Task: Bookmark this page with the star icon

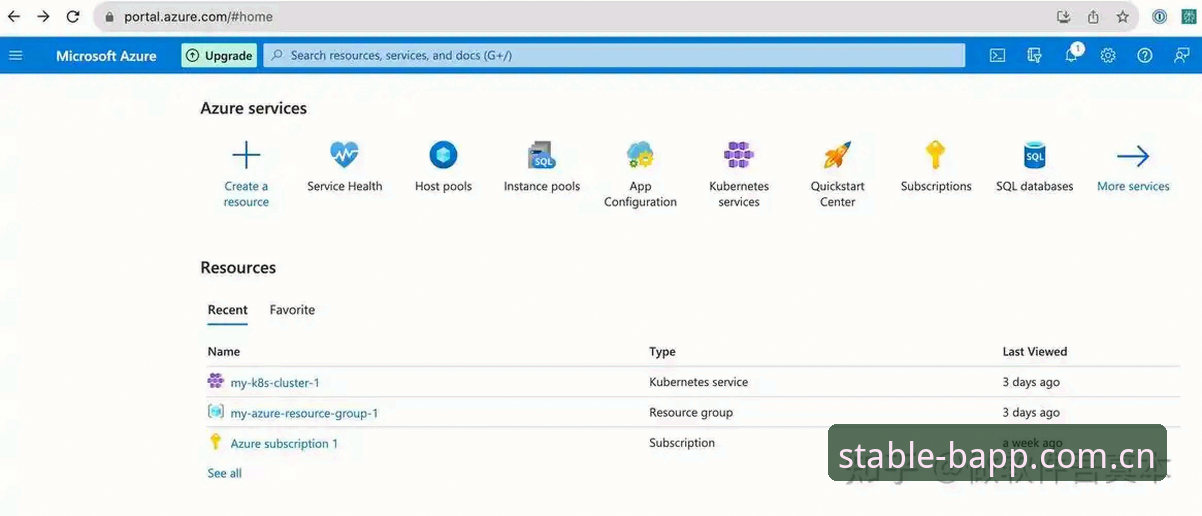Action: 1122,17
